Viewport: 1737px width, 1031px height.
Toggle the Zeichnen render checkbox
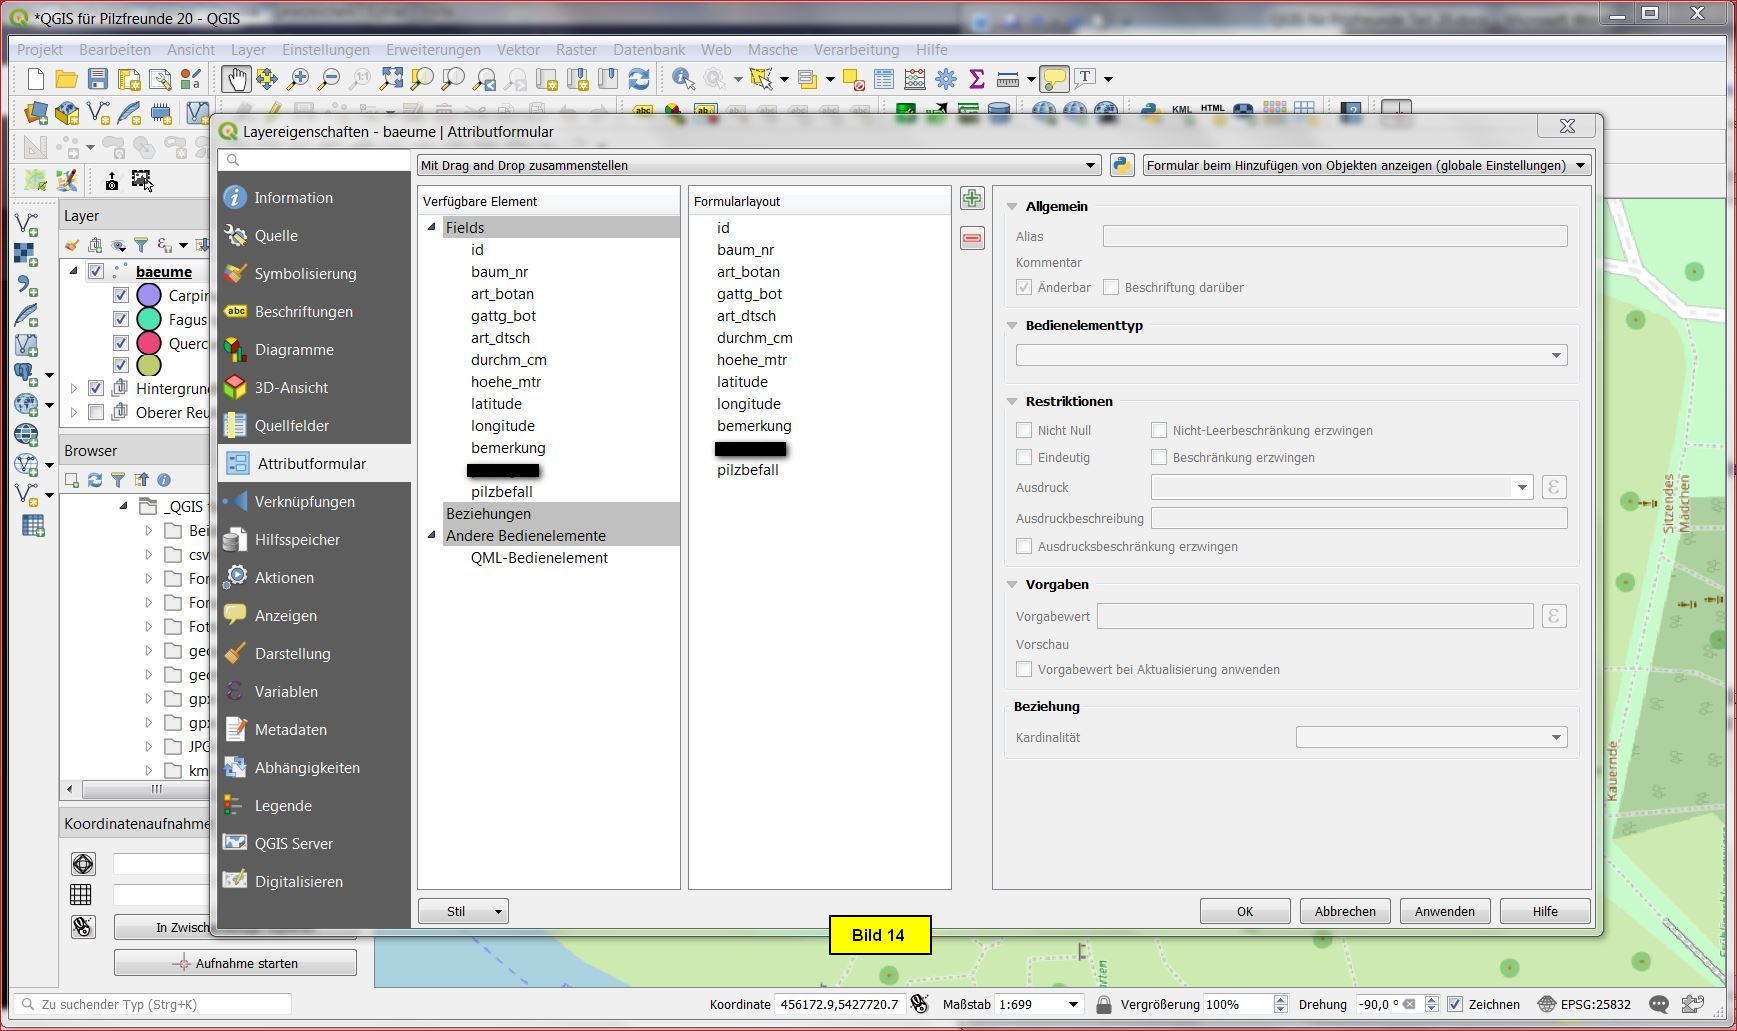[x=1455, y=1004]
